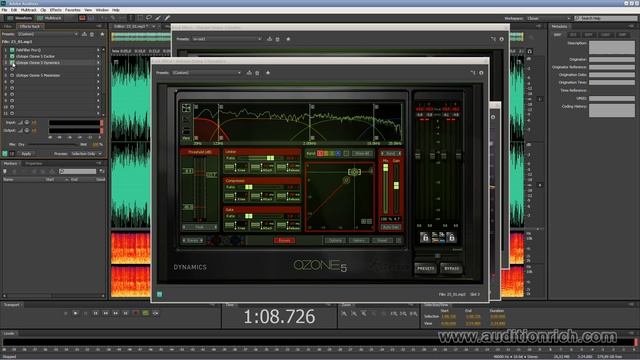Viewport: 640px width, 360px height.
Task: Select the Markers tab
Action: (x=11, y=163)
